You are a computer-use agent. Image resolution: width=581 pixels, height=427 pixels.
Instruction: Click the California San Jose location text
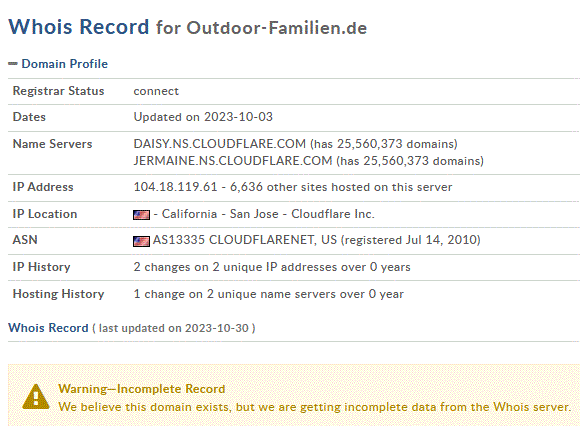coord(220,214)
